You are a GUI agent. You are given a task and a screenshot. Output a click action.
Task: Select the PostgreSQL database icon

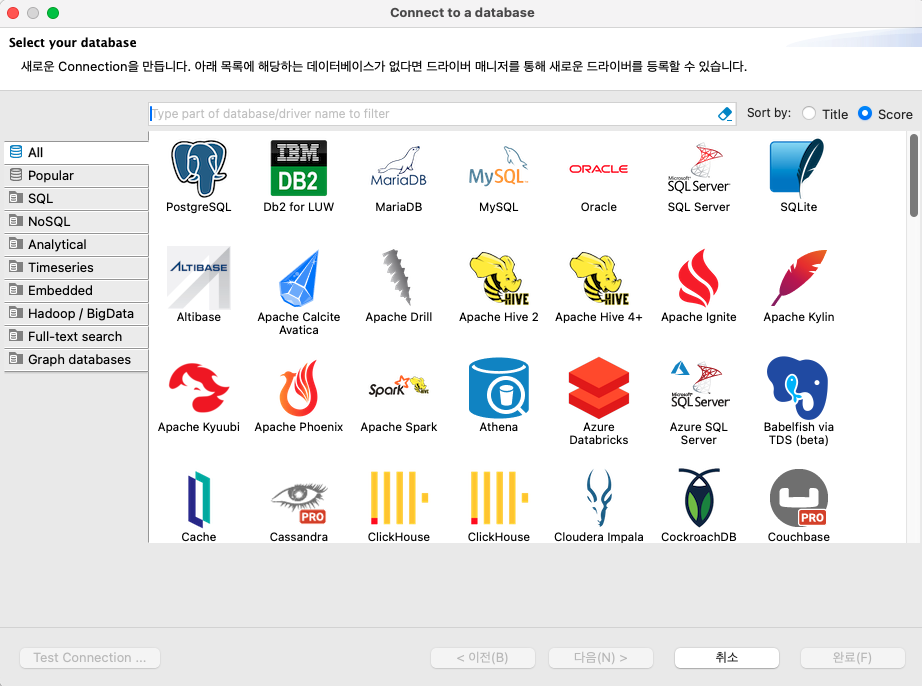[199, 169]
